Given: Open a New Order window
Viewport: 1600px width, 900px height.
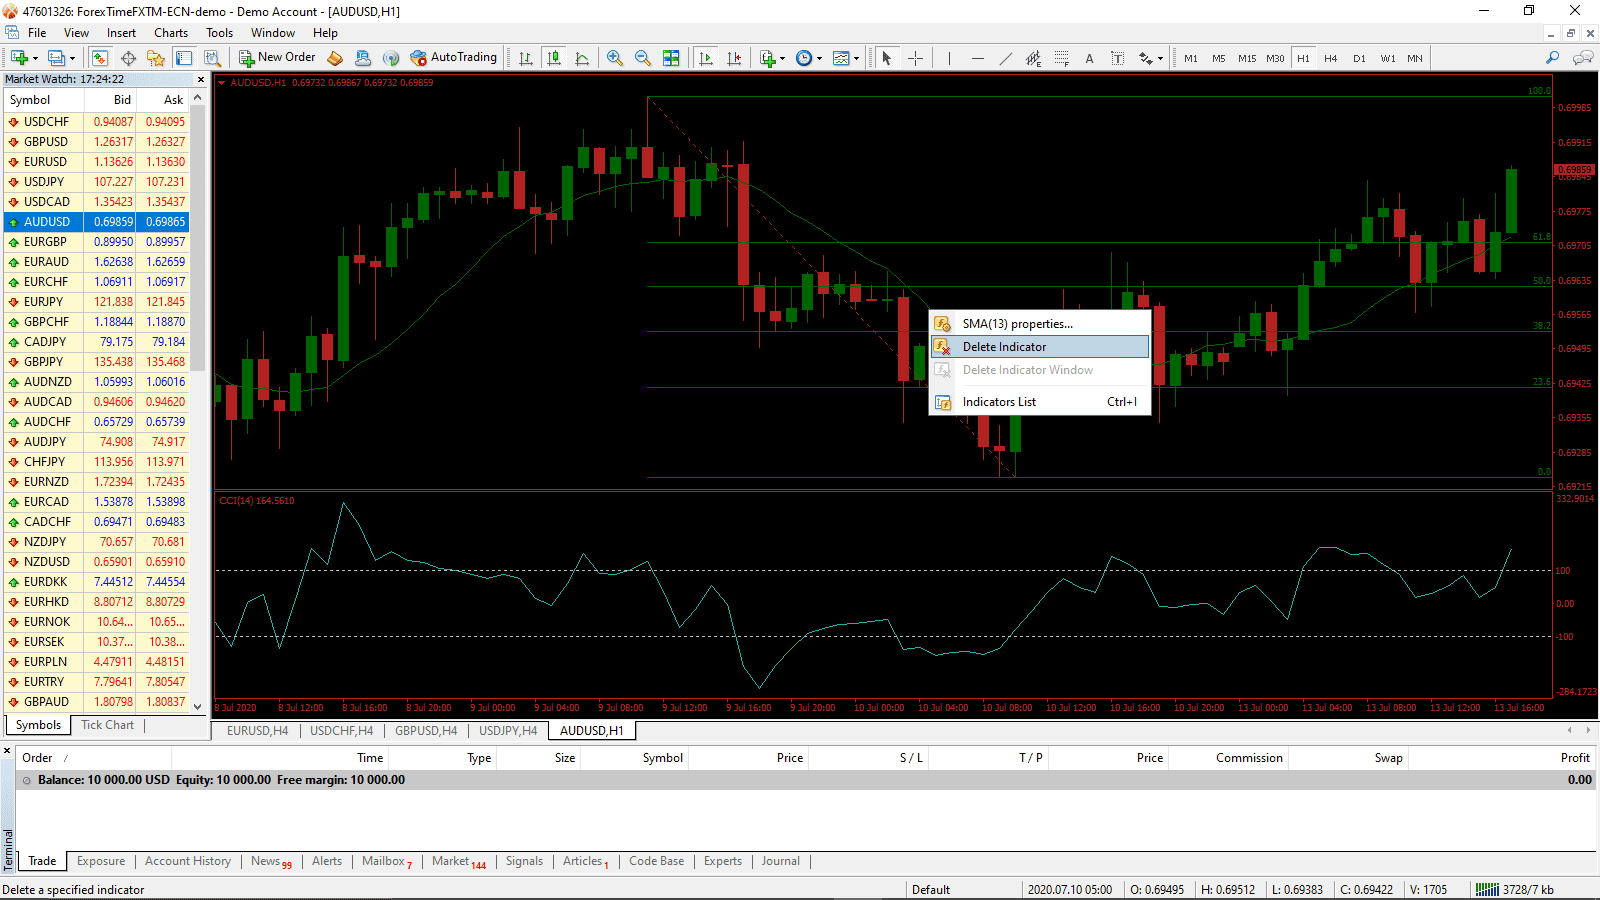Looking at the screenshot, I should coord(277,57).
